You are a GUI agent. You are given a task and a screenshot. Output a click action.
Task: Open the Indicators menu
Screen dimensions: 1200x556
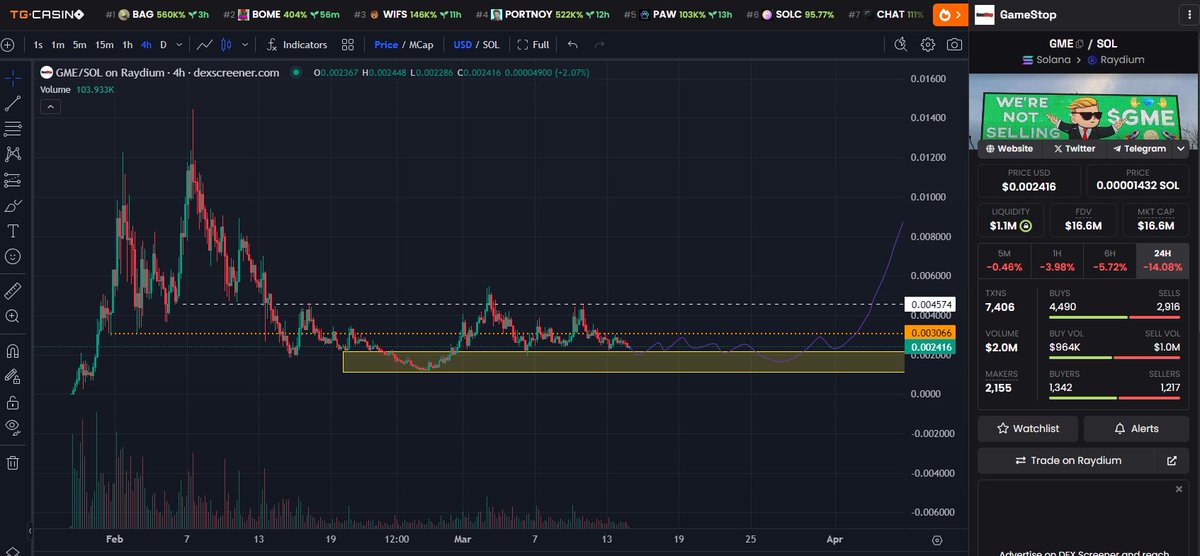tap(297, 45)
